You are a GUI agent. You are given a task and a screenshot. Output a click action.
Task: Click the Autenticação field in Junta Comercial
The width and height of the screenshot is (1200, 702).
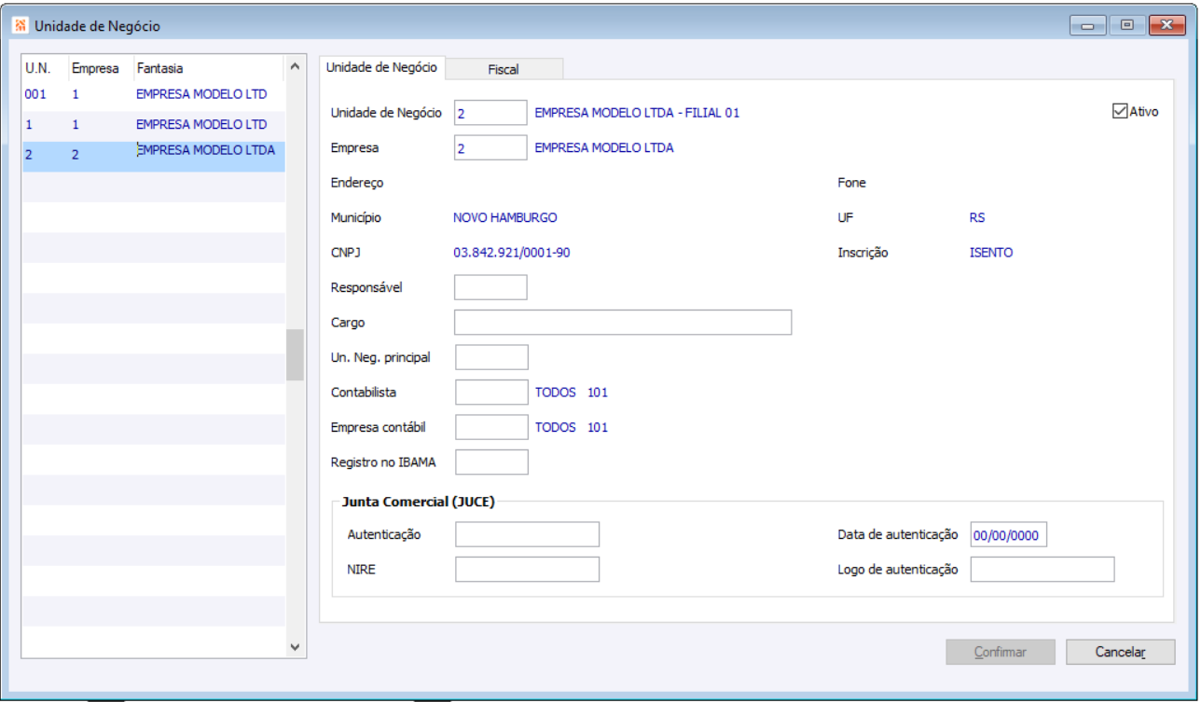click(527, 534)
